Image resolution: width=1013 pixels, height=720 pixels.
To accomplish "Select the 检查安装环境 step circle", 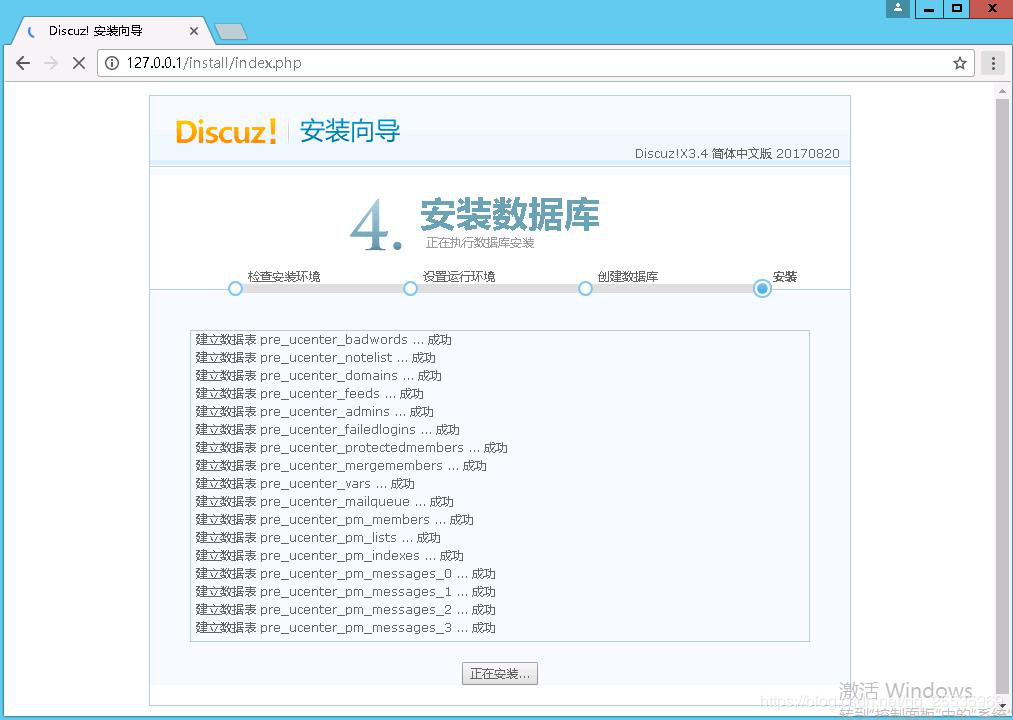I will point(235,288).
